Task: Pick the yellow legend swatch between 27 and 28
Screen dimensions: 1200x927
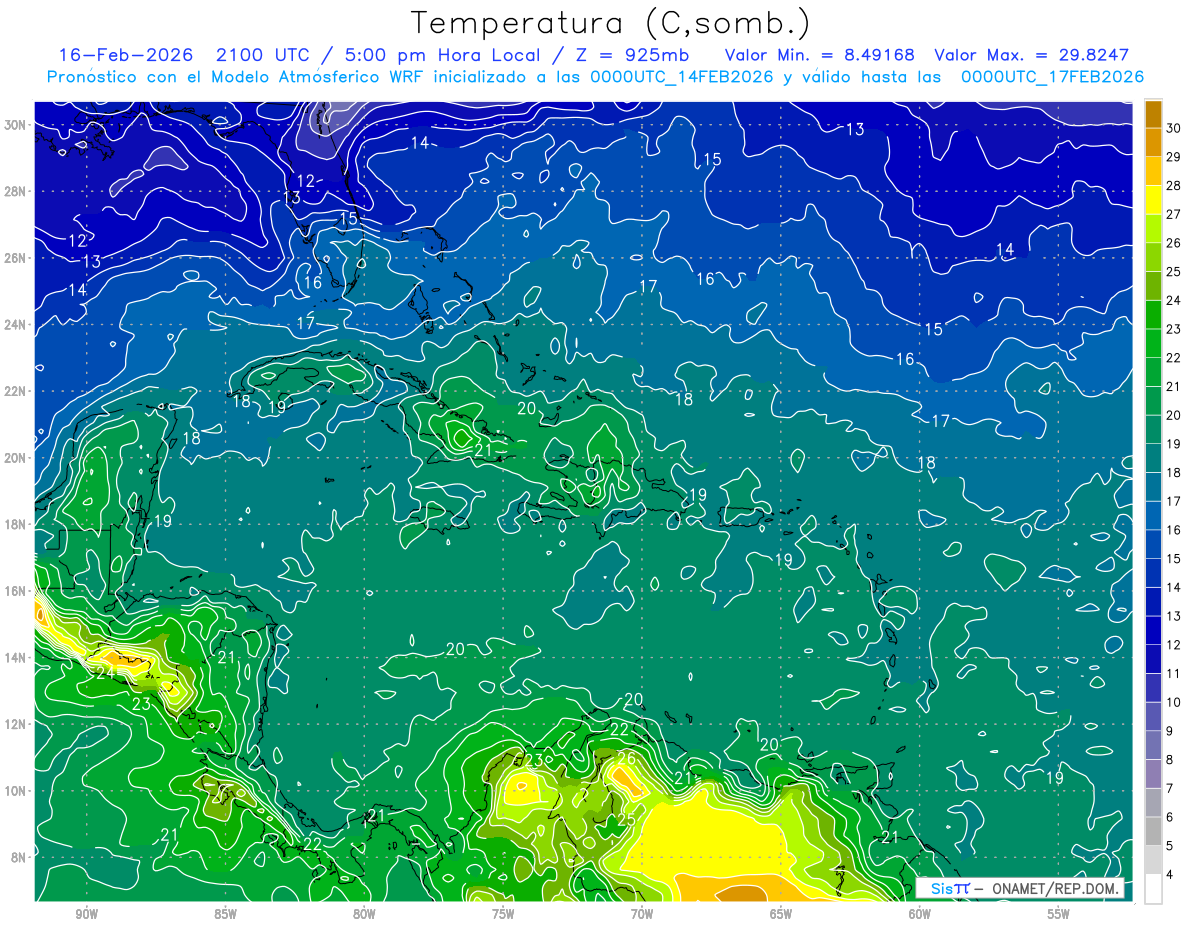Action: [x=1153, y=199]
